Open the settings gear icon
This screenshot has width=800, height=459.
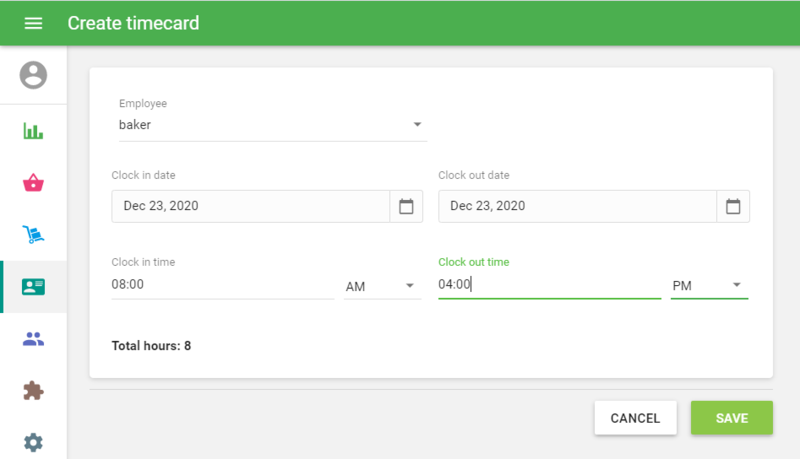click(33, 442)
